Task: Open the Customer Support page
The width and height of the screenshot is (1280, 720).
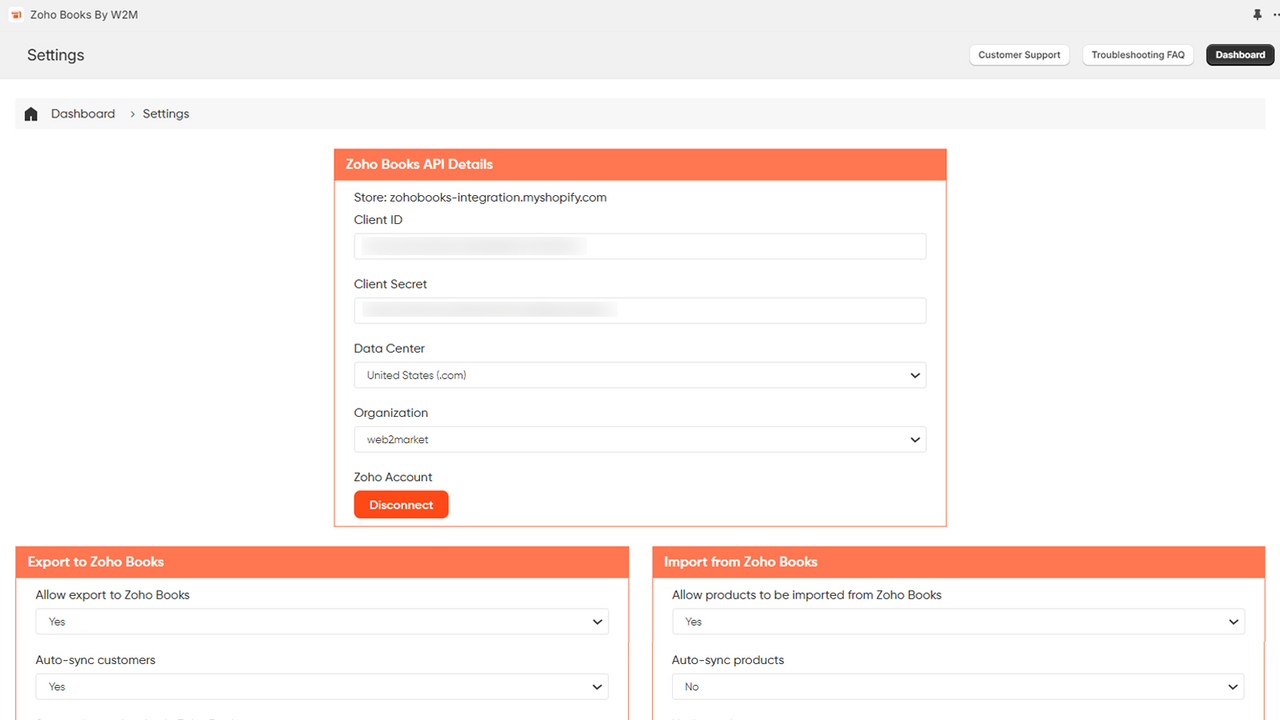Action: (1019, 55)
